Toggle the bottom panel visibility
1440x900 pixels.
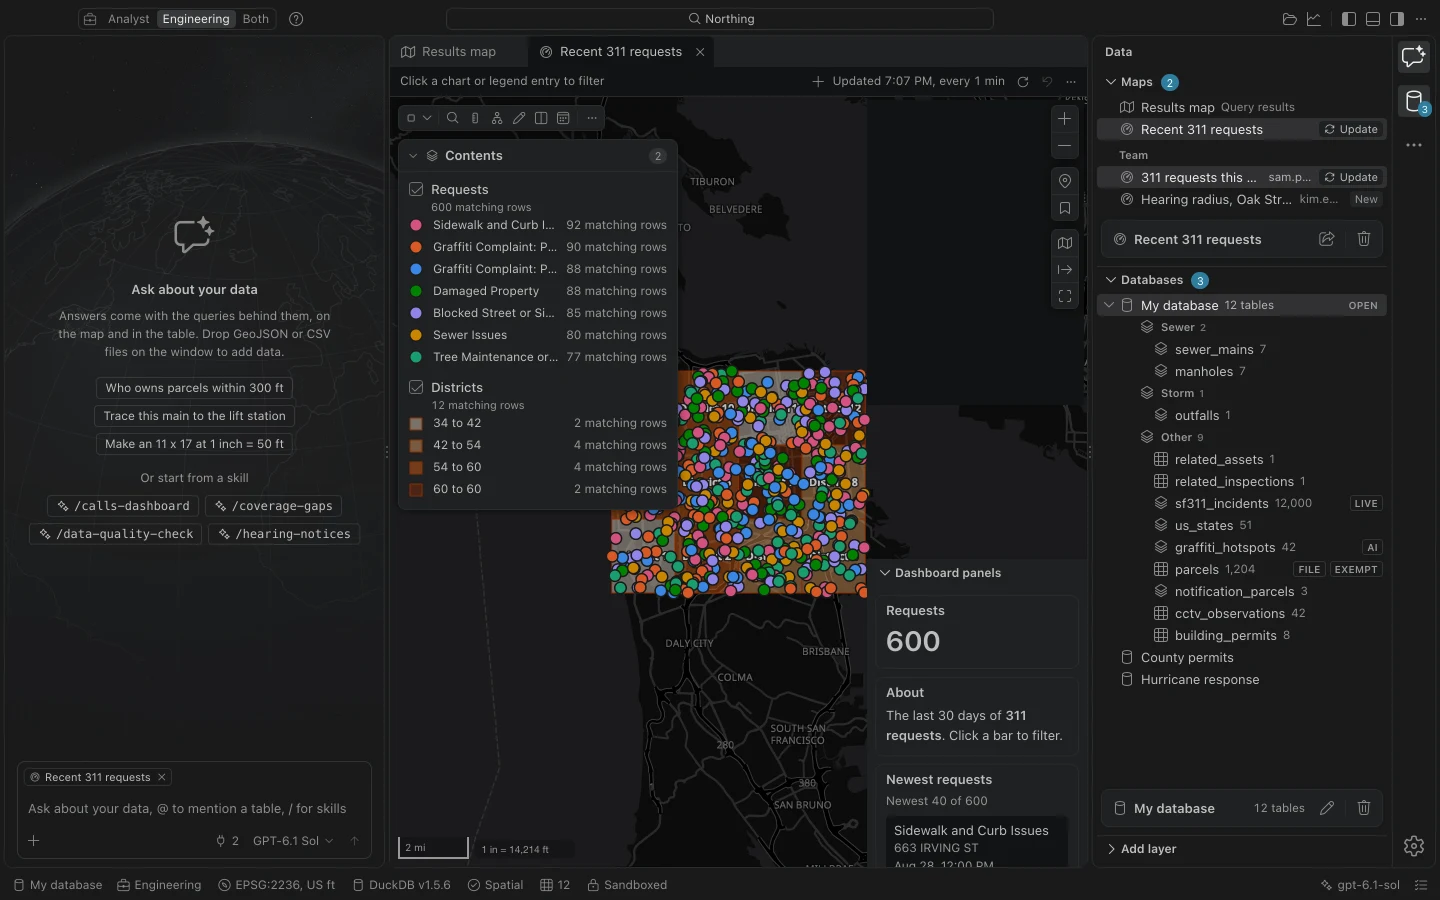[x=1373, y=19]
